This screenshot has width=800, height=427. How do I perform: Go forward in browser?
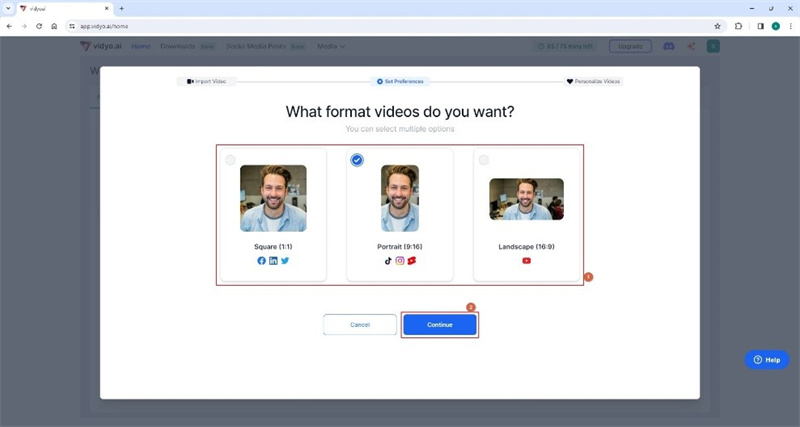[x=24, y=26]
